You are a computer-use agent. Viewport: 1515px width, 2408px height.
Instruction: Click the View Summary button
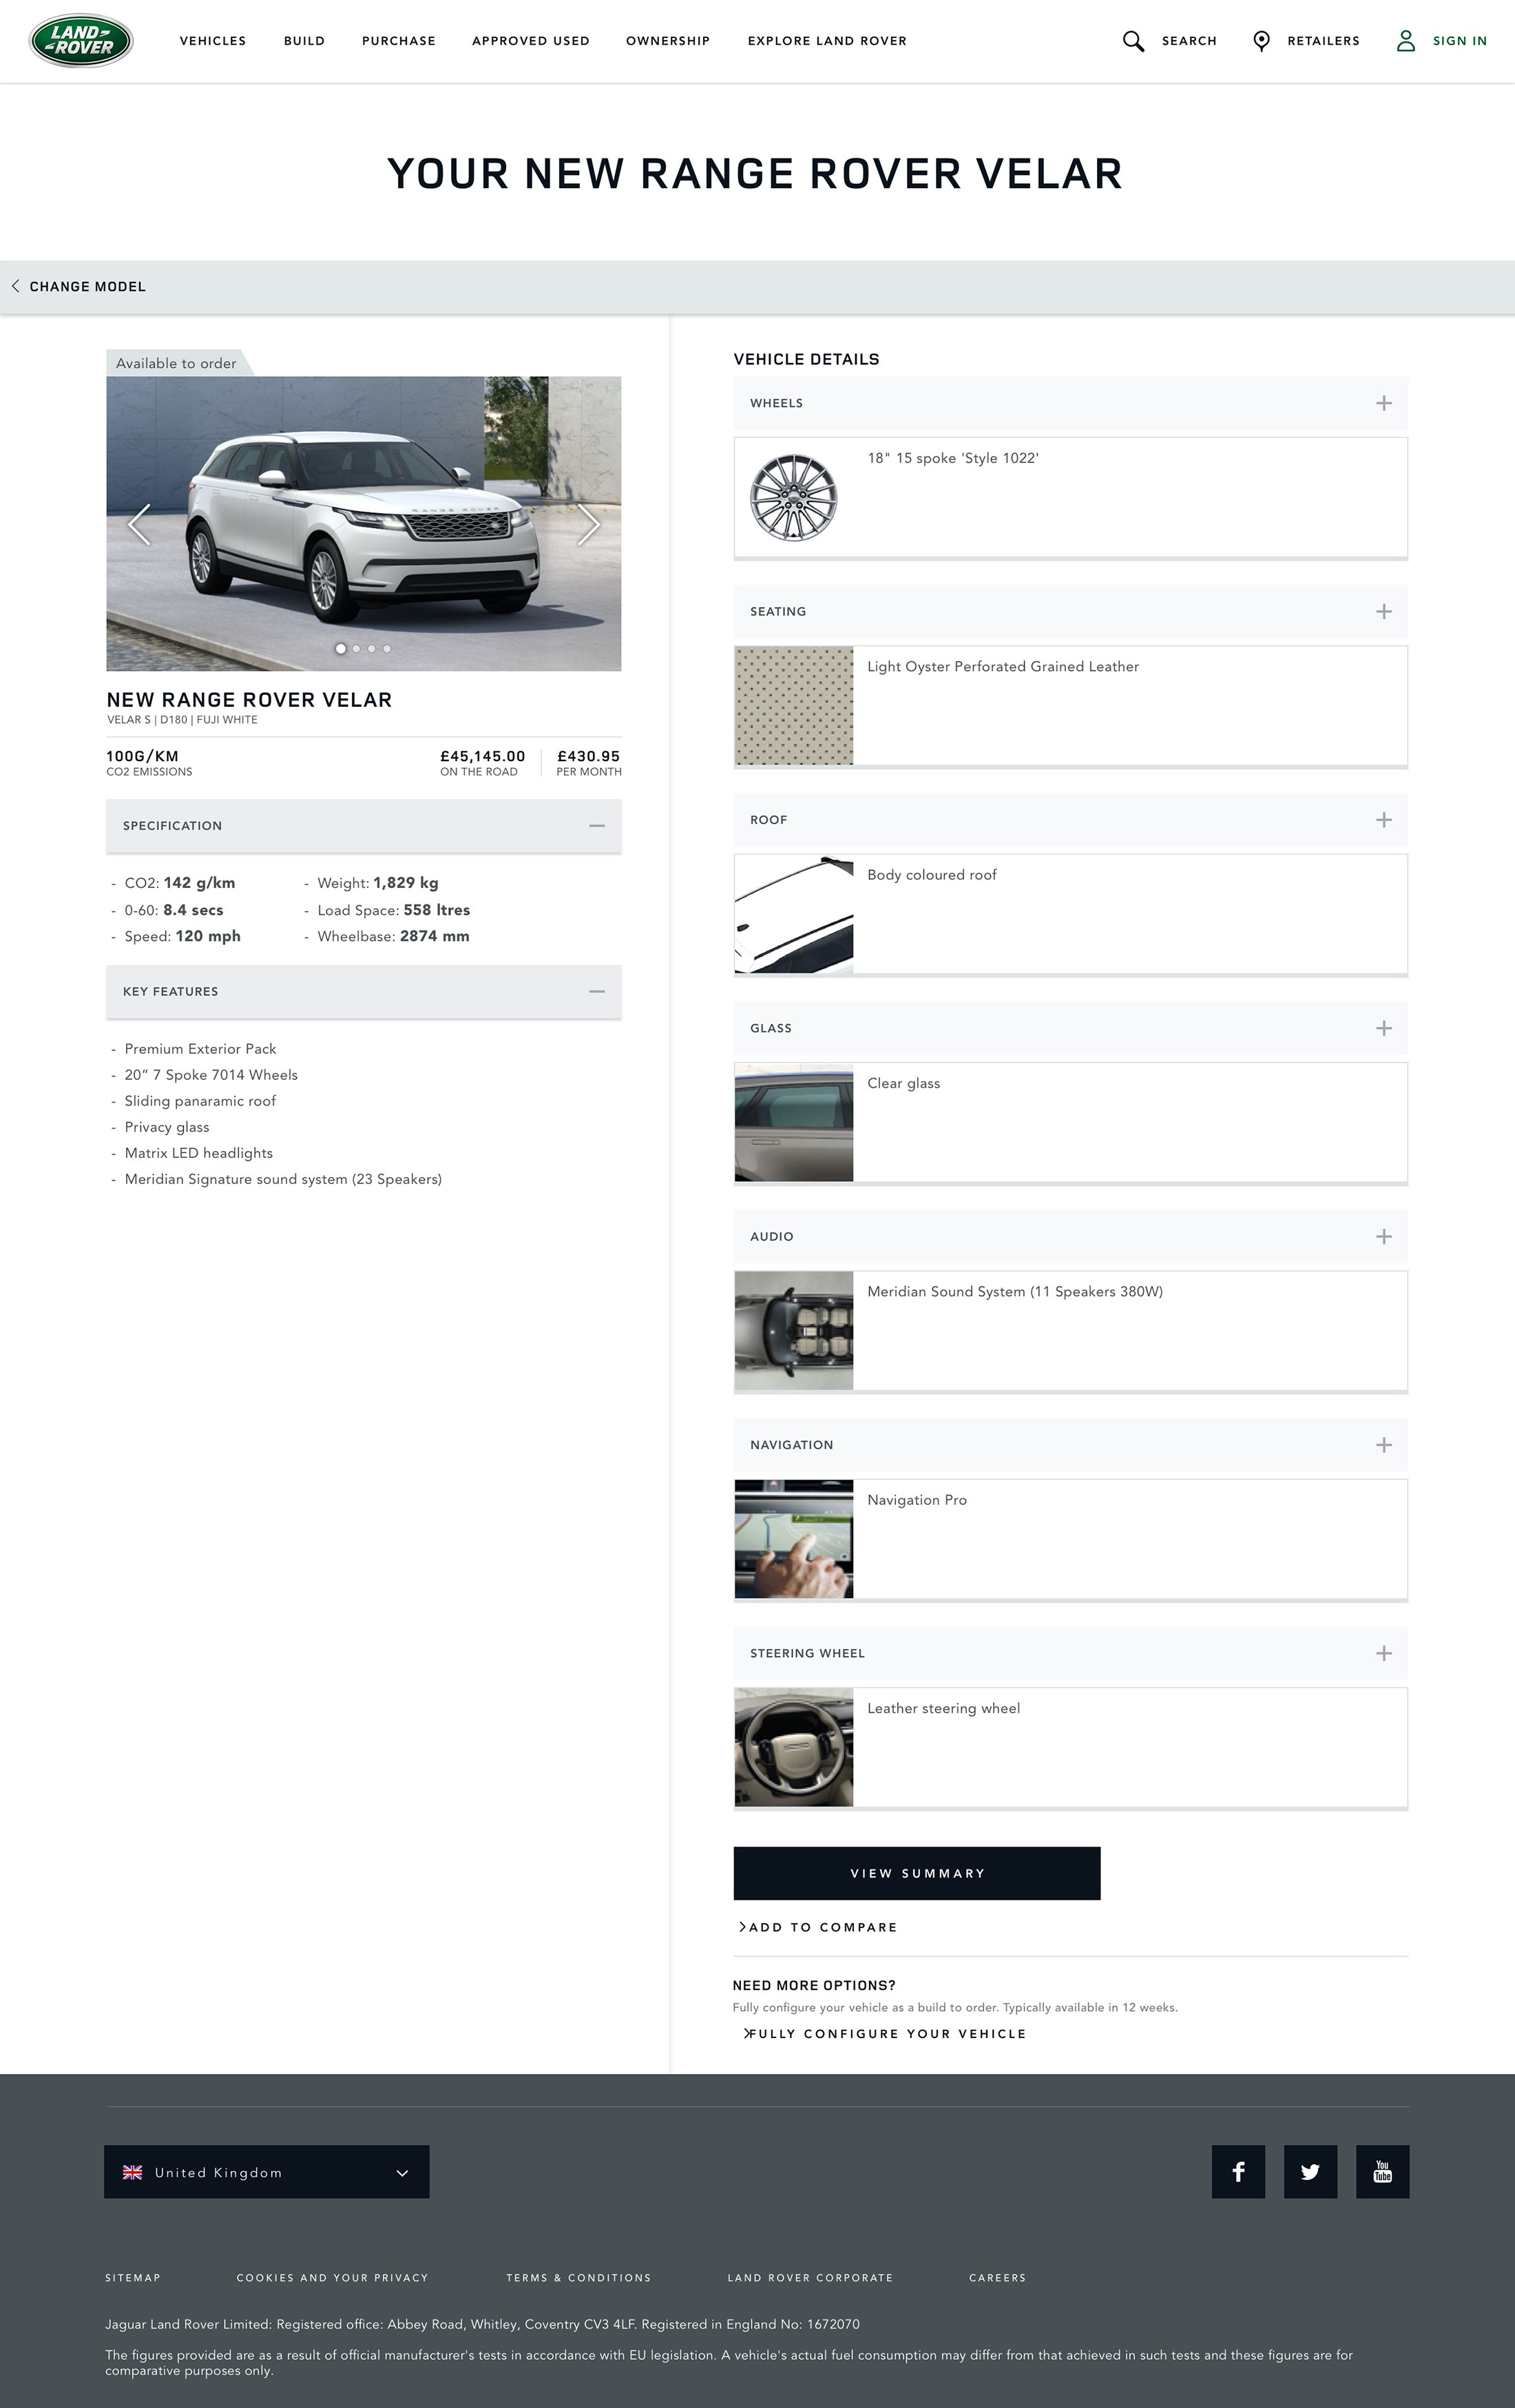tap(916, 1873)
